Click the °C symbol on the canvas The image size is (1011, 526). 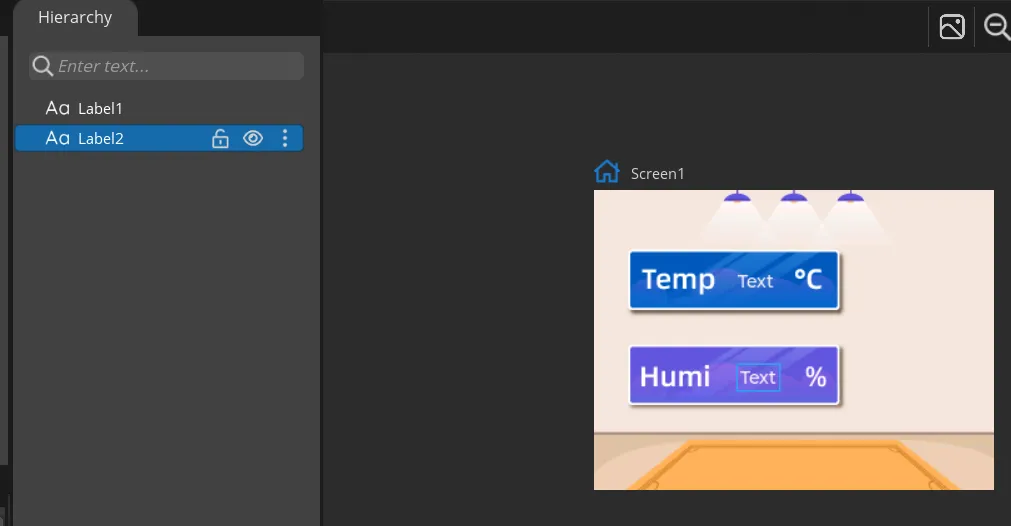[x=807, y=279]
